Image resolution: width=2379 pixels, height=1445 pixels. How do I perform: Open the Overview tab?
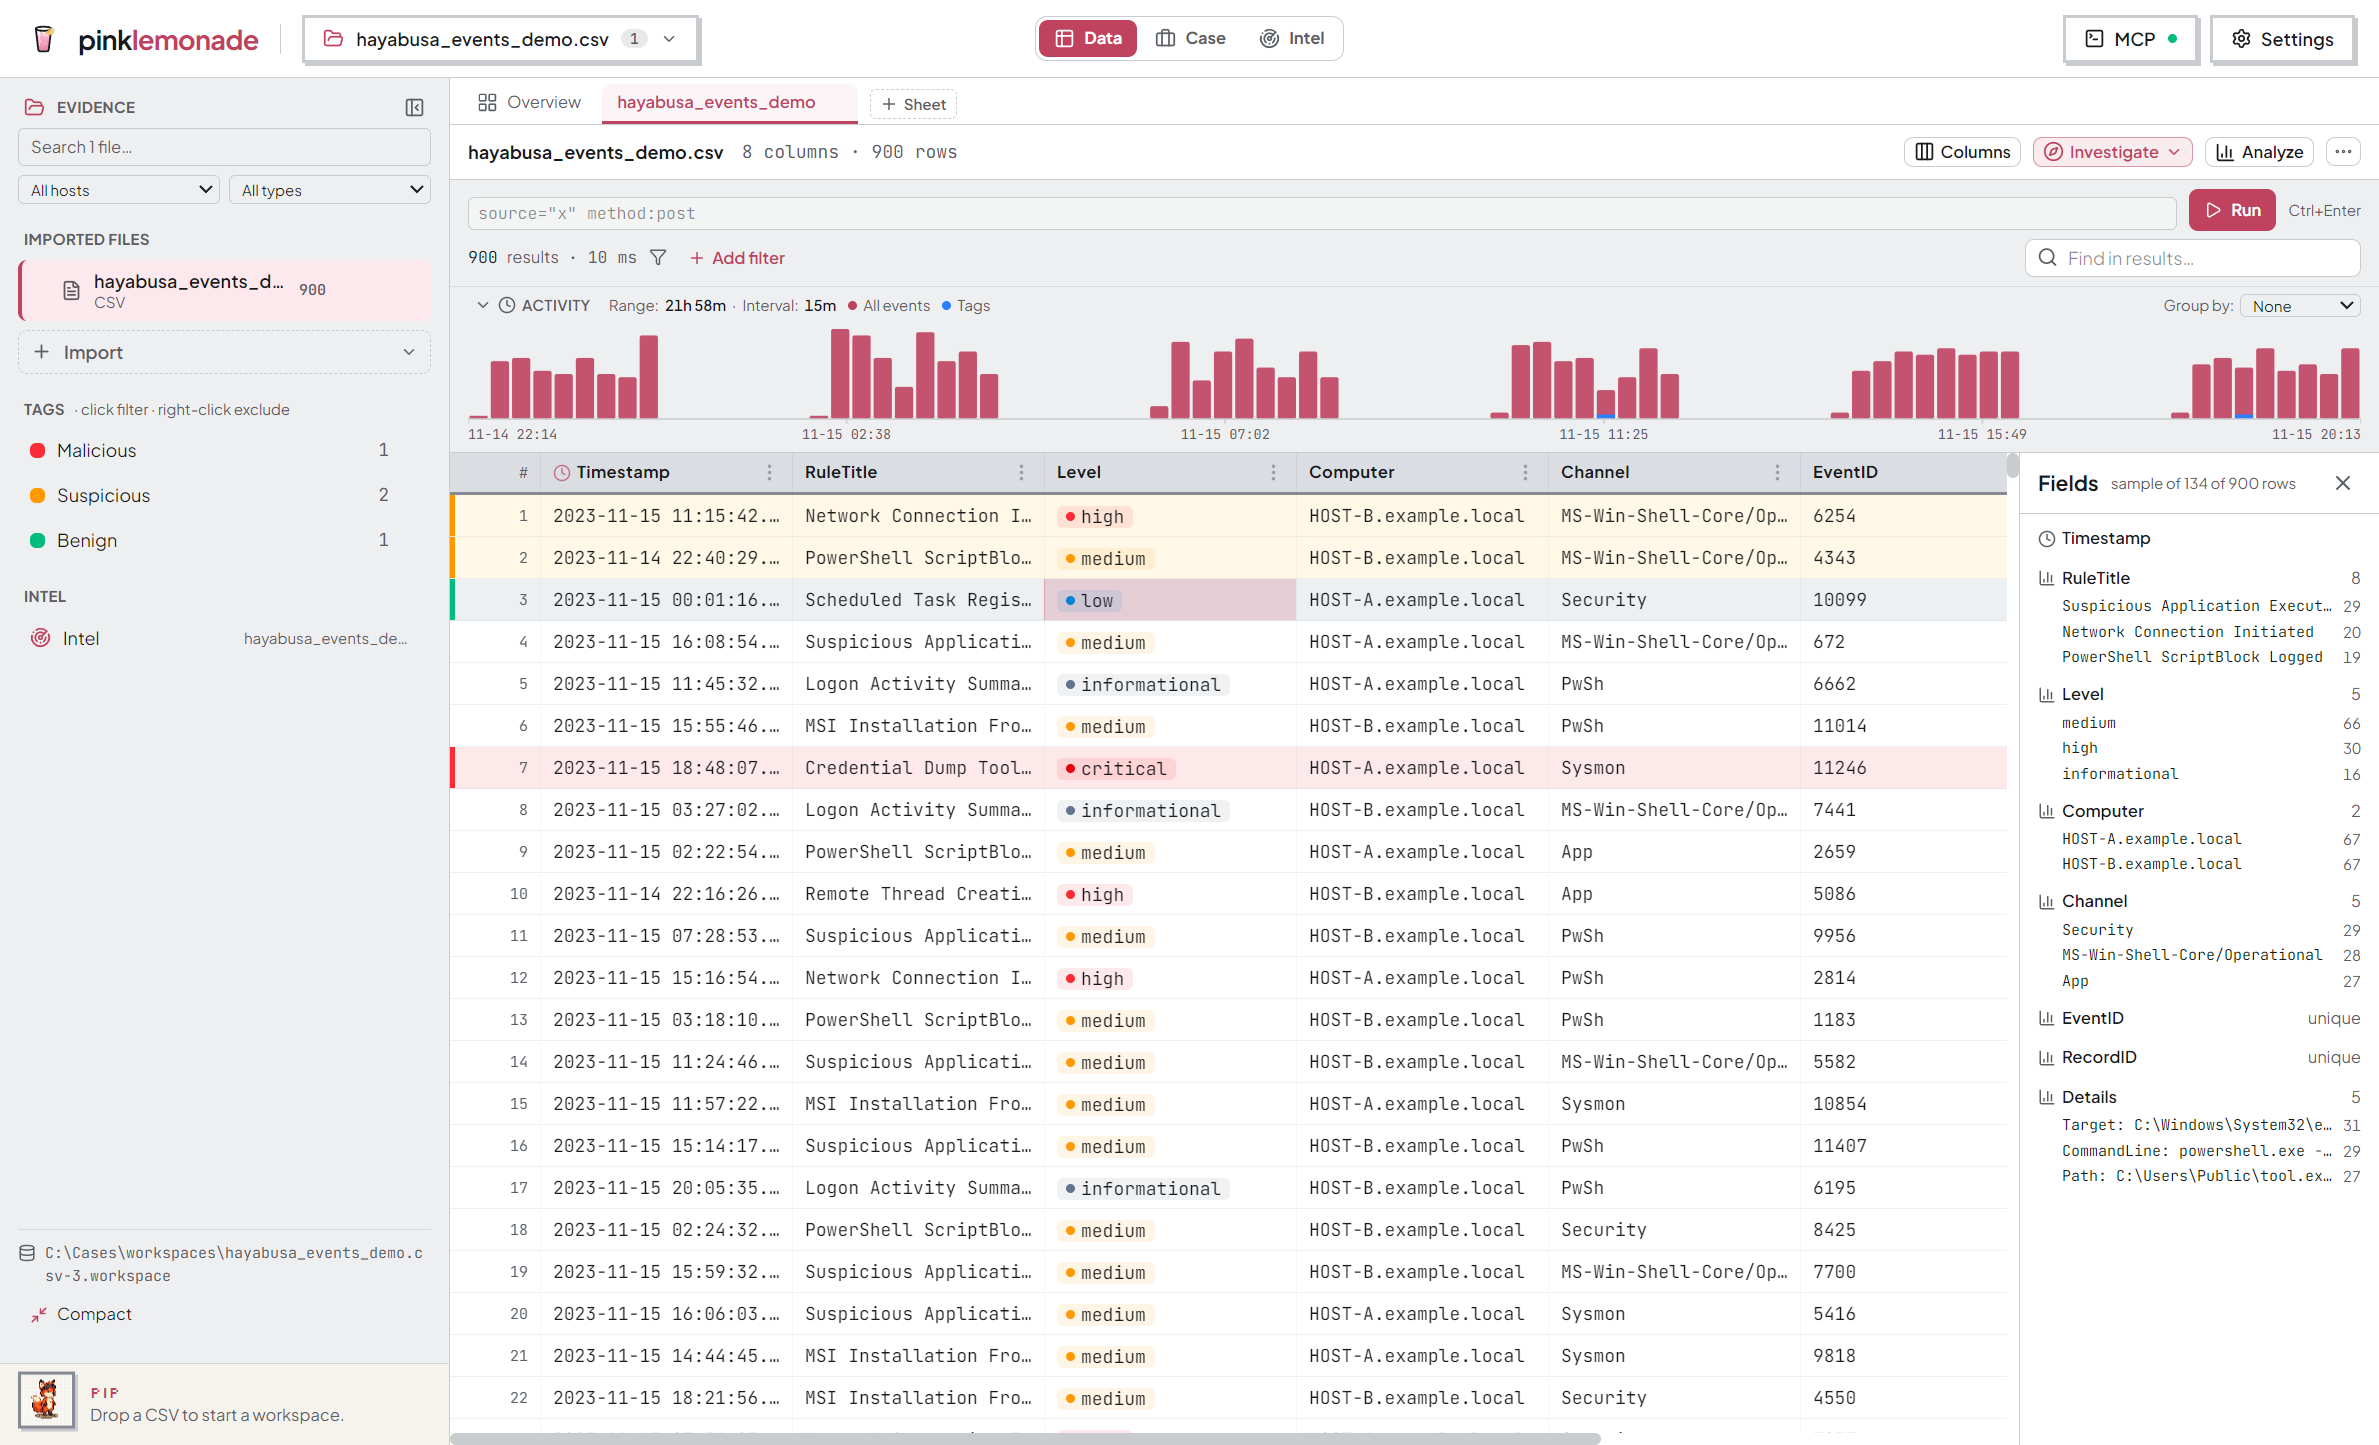(x=529, y=102)
